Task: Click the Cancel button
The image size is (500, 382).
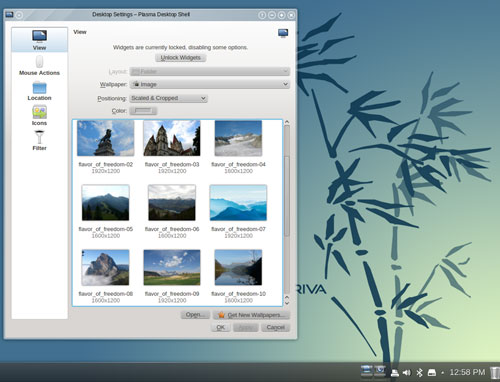Action: [275, 327]
